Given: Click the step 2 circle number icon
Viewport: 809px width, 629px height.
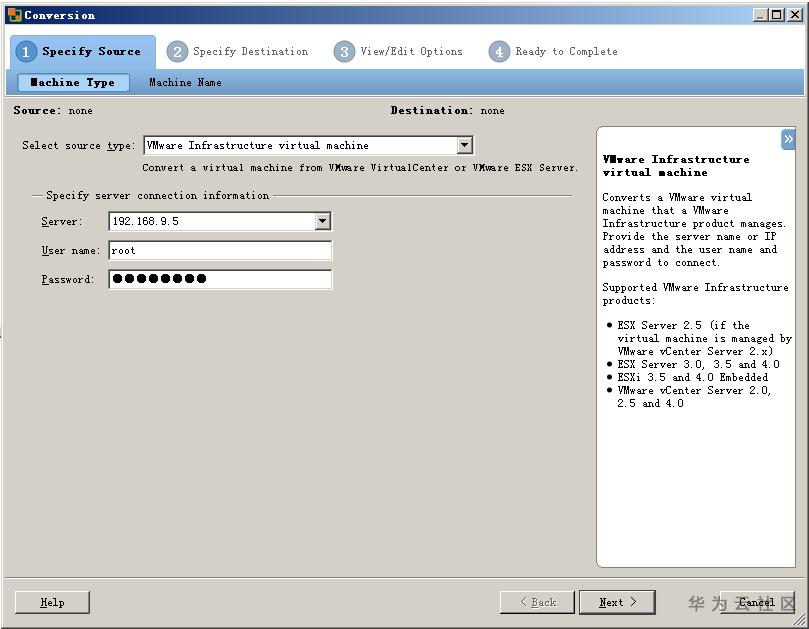Looking at the screenshot, I should [x=177, y=52].
